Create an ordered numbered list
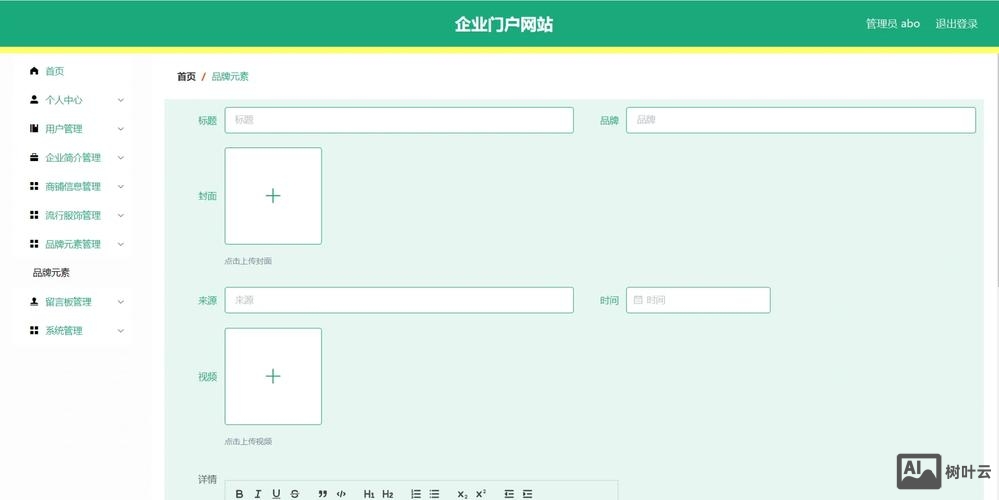The height and width of the screenshot is (500, 999). (x=415, y=494)
